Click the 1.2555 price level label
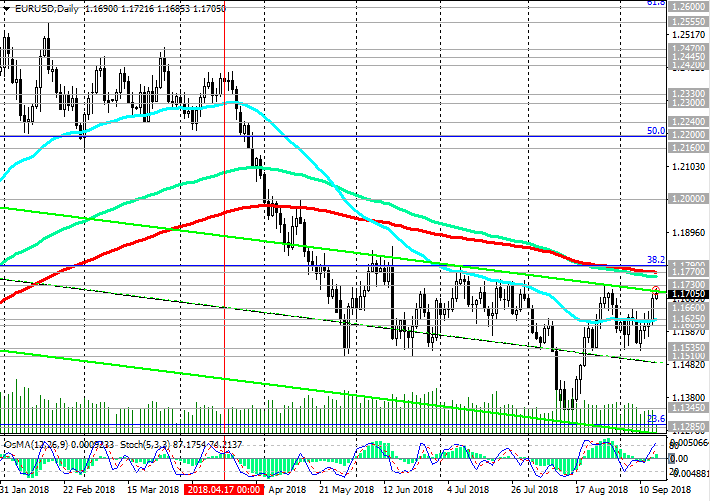This screenshot has height=501, width=710. (x=688, y=21)
